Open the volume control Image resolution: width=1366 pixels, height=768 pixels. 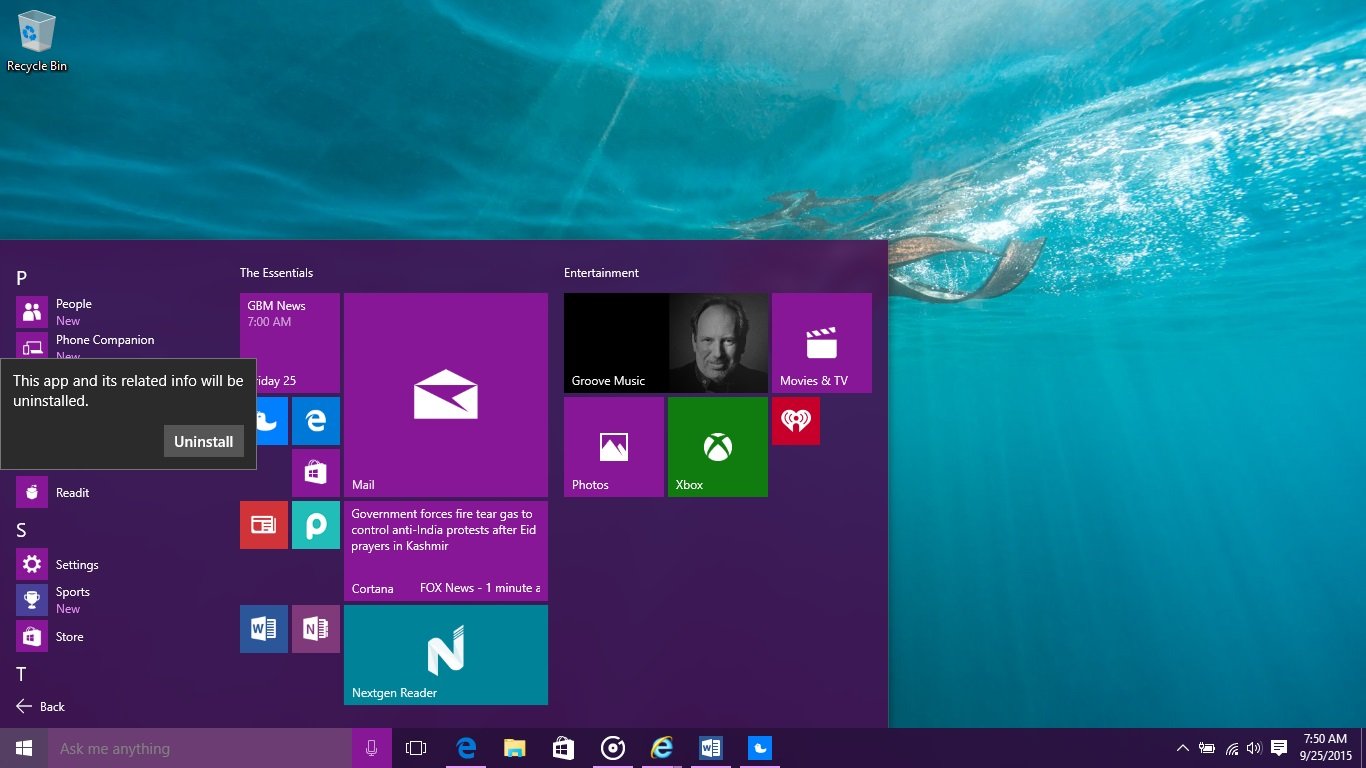(x=1254, y=748)
